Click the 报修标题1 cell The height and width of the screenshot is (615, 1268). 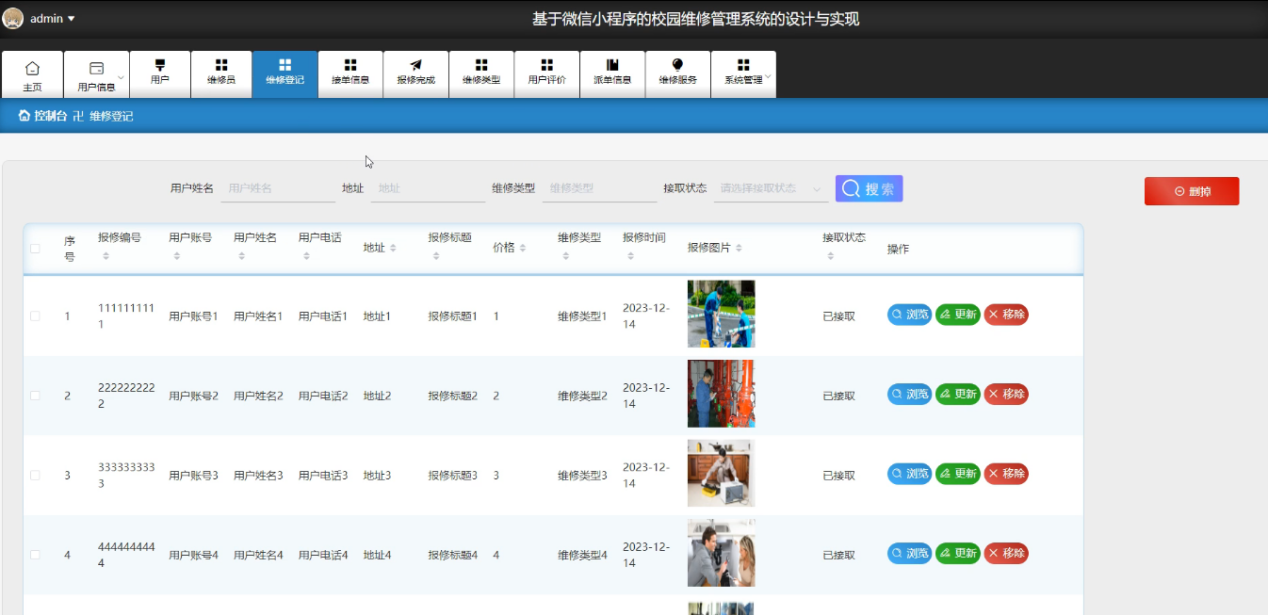click(x=453, y=316)
